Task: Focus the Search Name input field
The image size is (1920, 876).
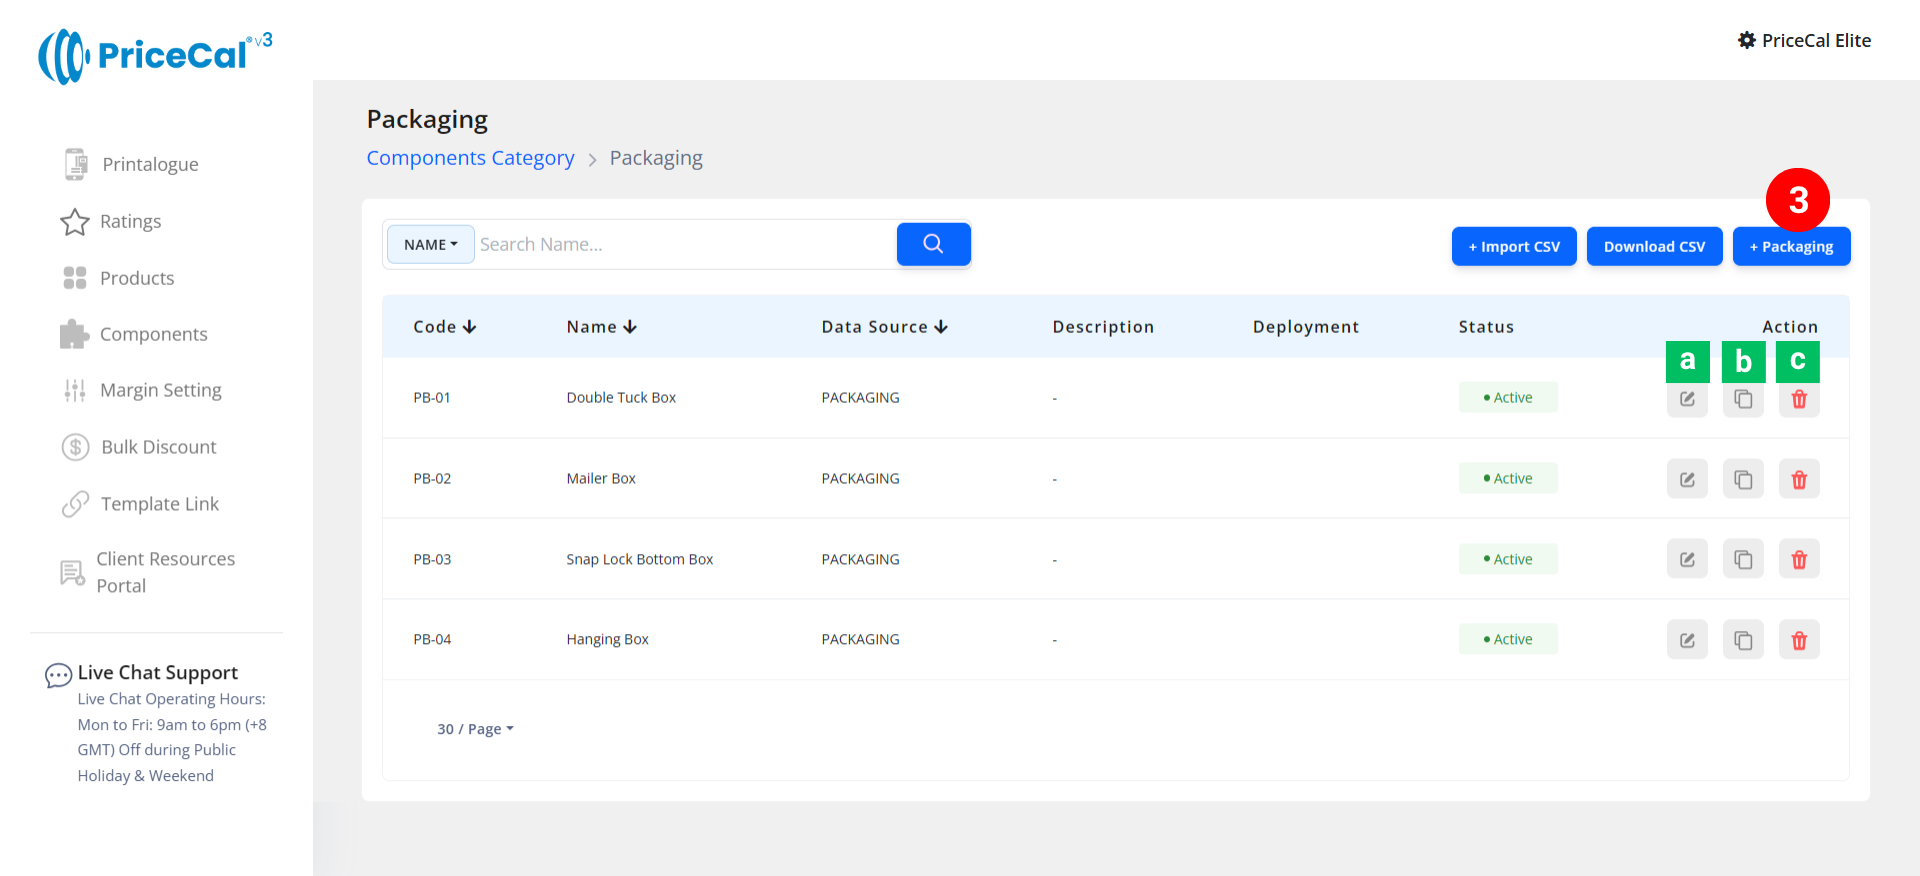Action: pyautogui.click(x=685, y=244)
